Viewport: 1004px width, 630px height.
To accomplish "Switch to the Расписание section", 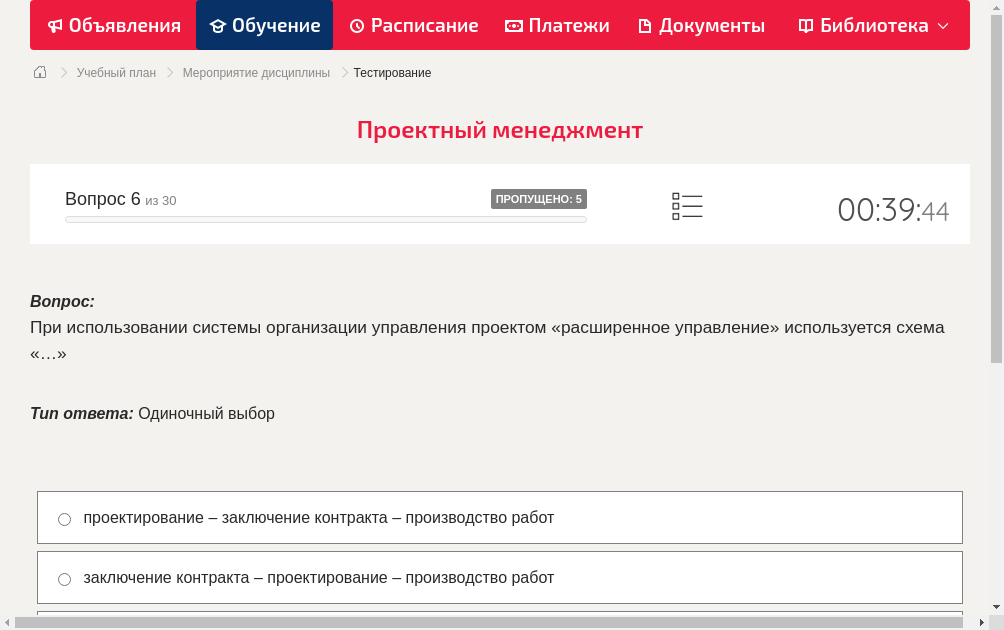I will pos(413,25).
